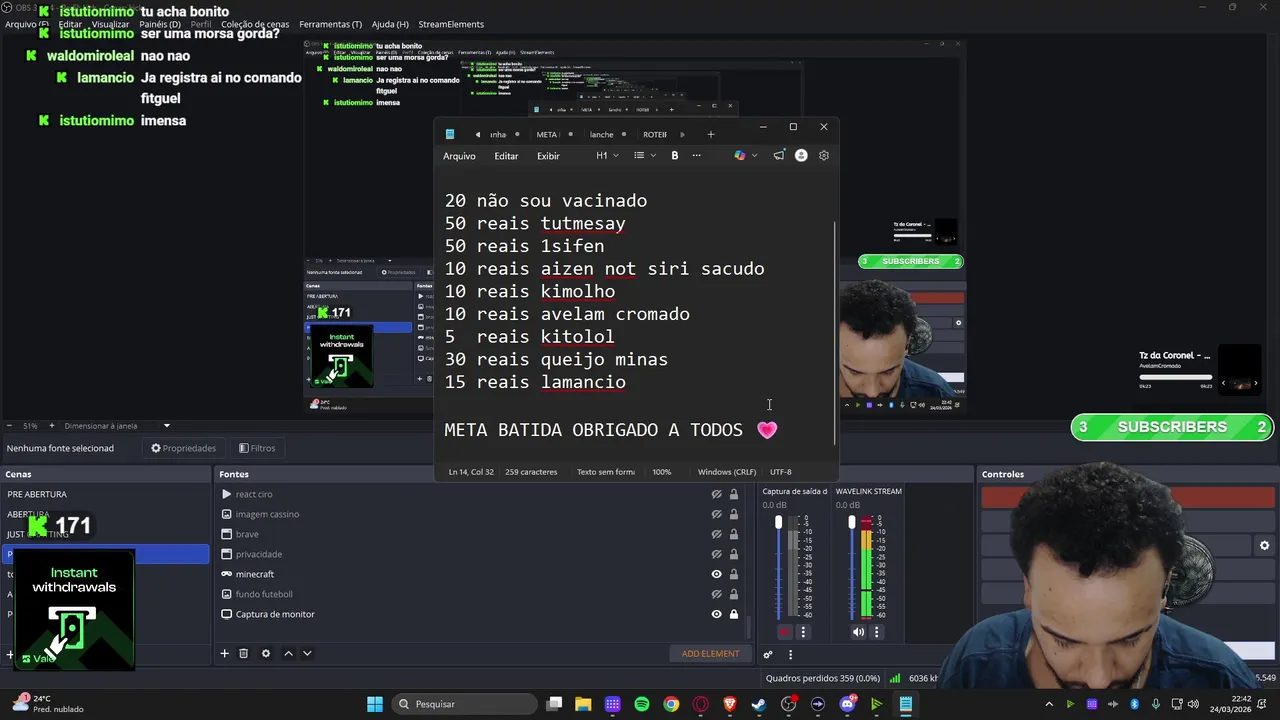
Task: Show the imagem cassino source
Action: (x=716, y=514)
